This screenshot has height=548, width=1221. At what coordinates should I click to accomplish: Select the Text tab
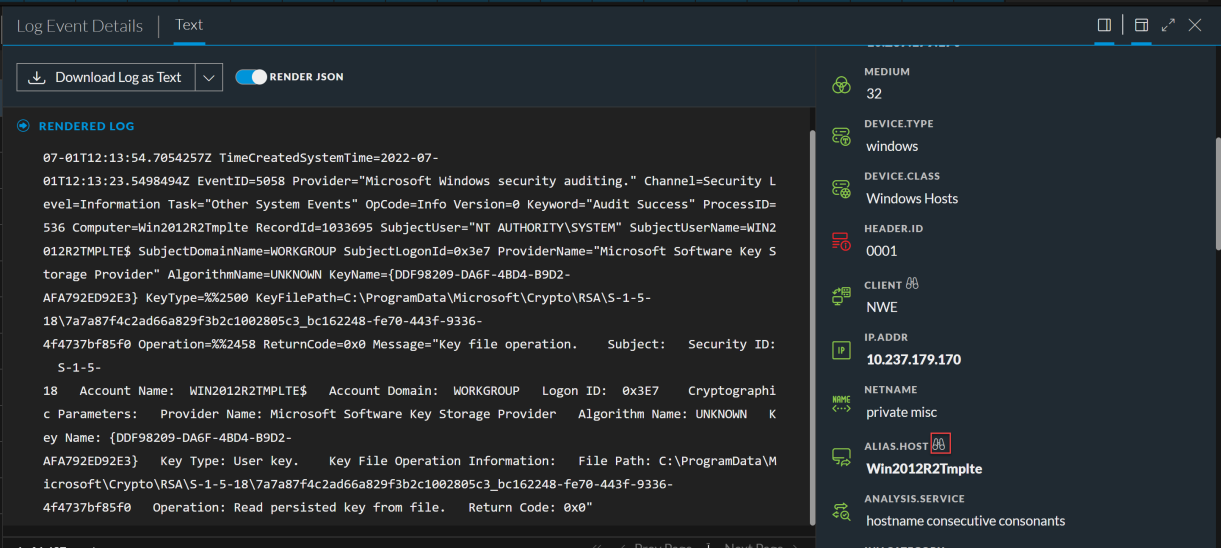[x=189, y=25]
